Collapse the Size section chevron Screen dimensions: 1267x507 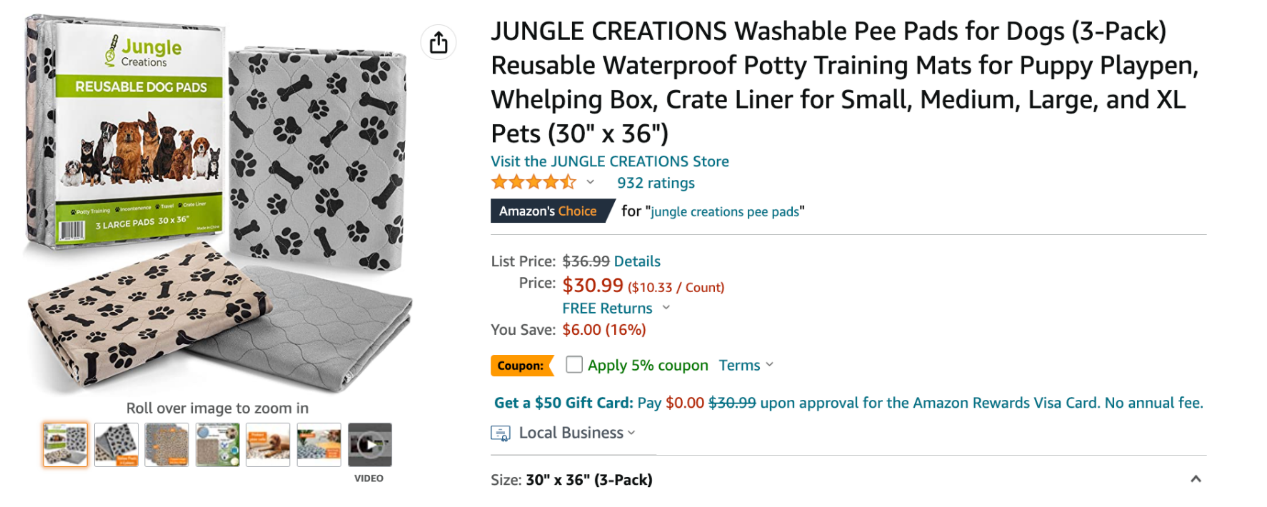click(x=1195, y=479)
